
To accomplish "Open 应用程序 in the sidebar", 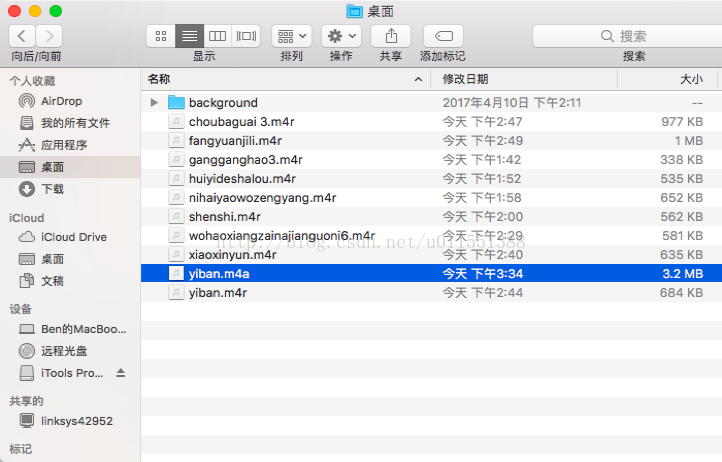I will pyautogui.click(x=70, y=145).
